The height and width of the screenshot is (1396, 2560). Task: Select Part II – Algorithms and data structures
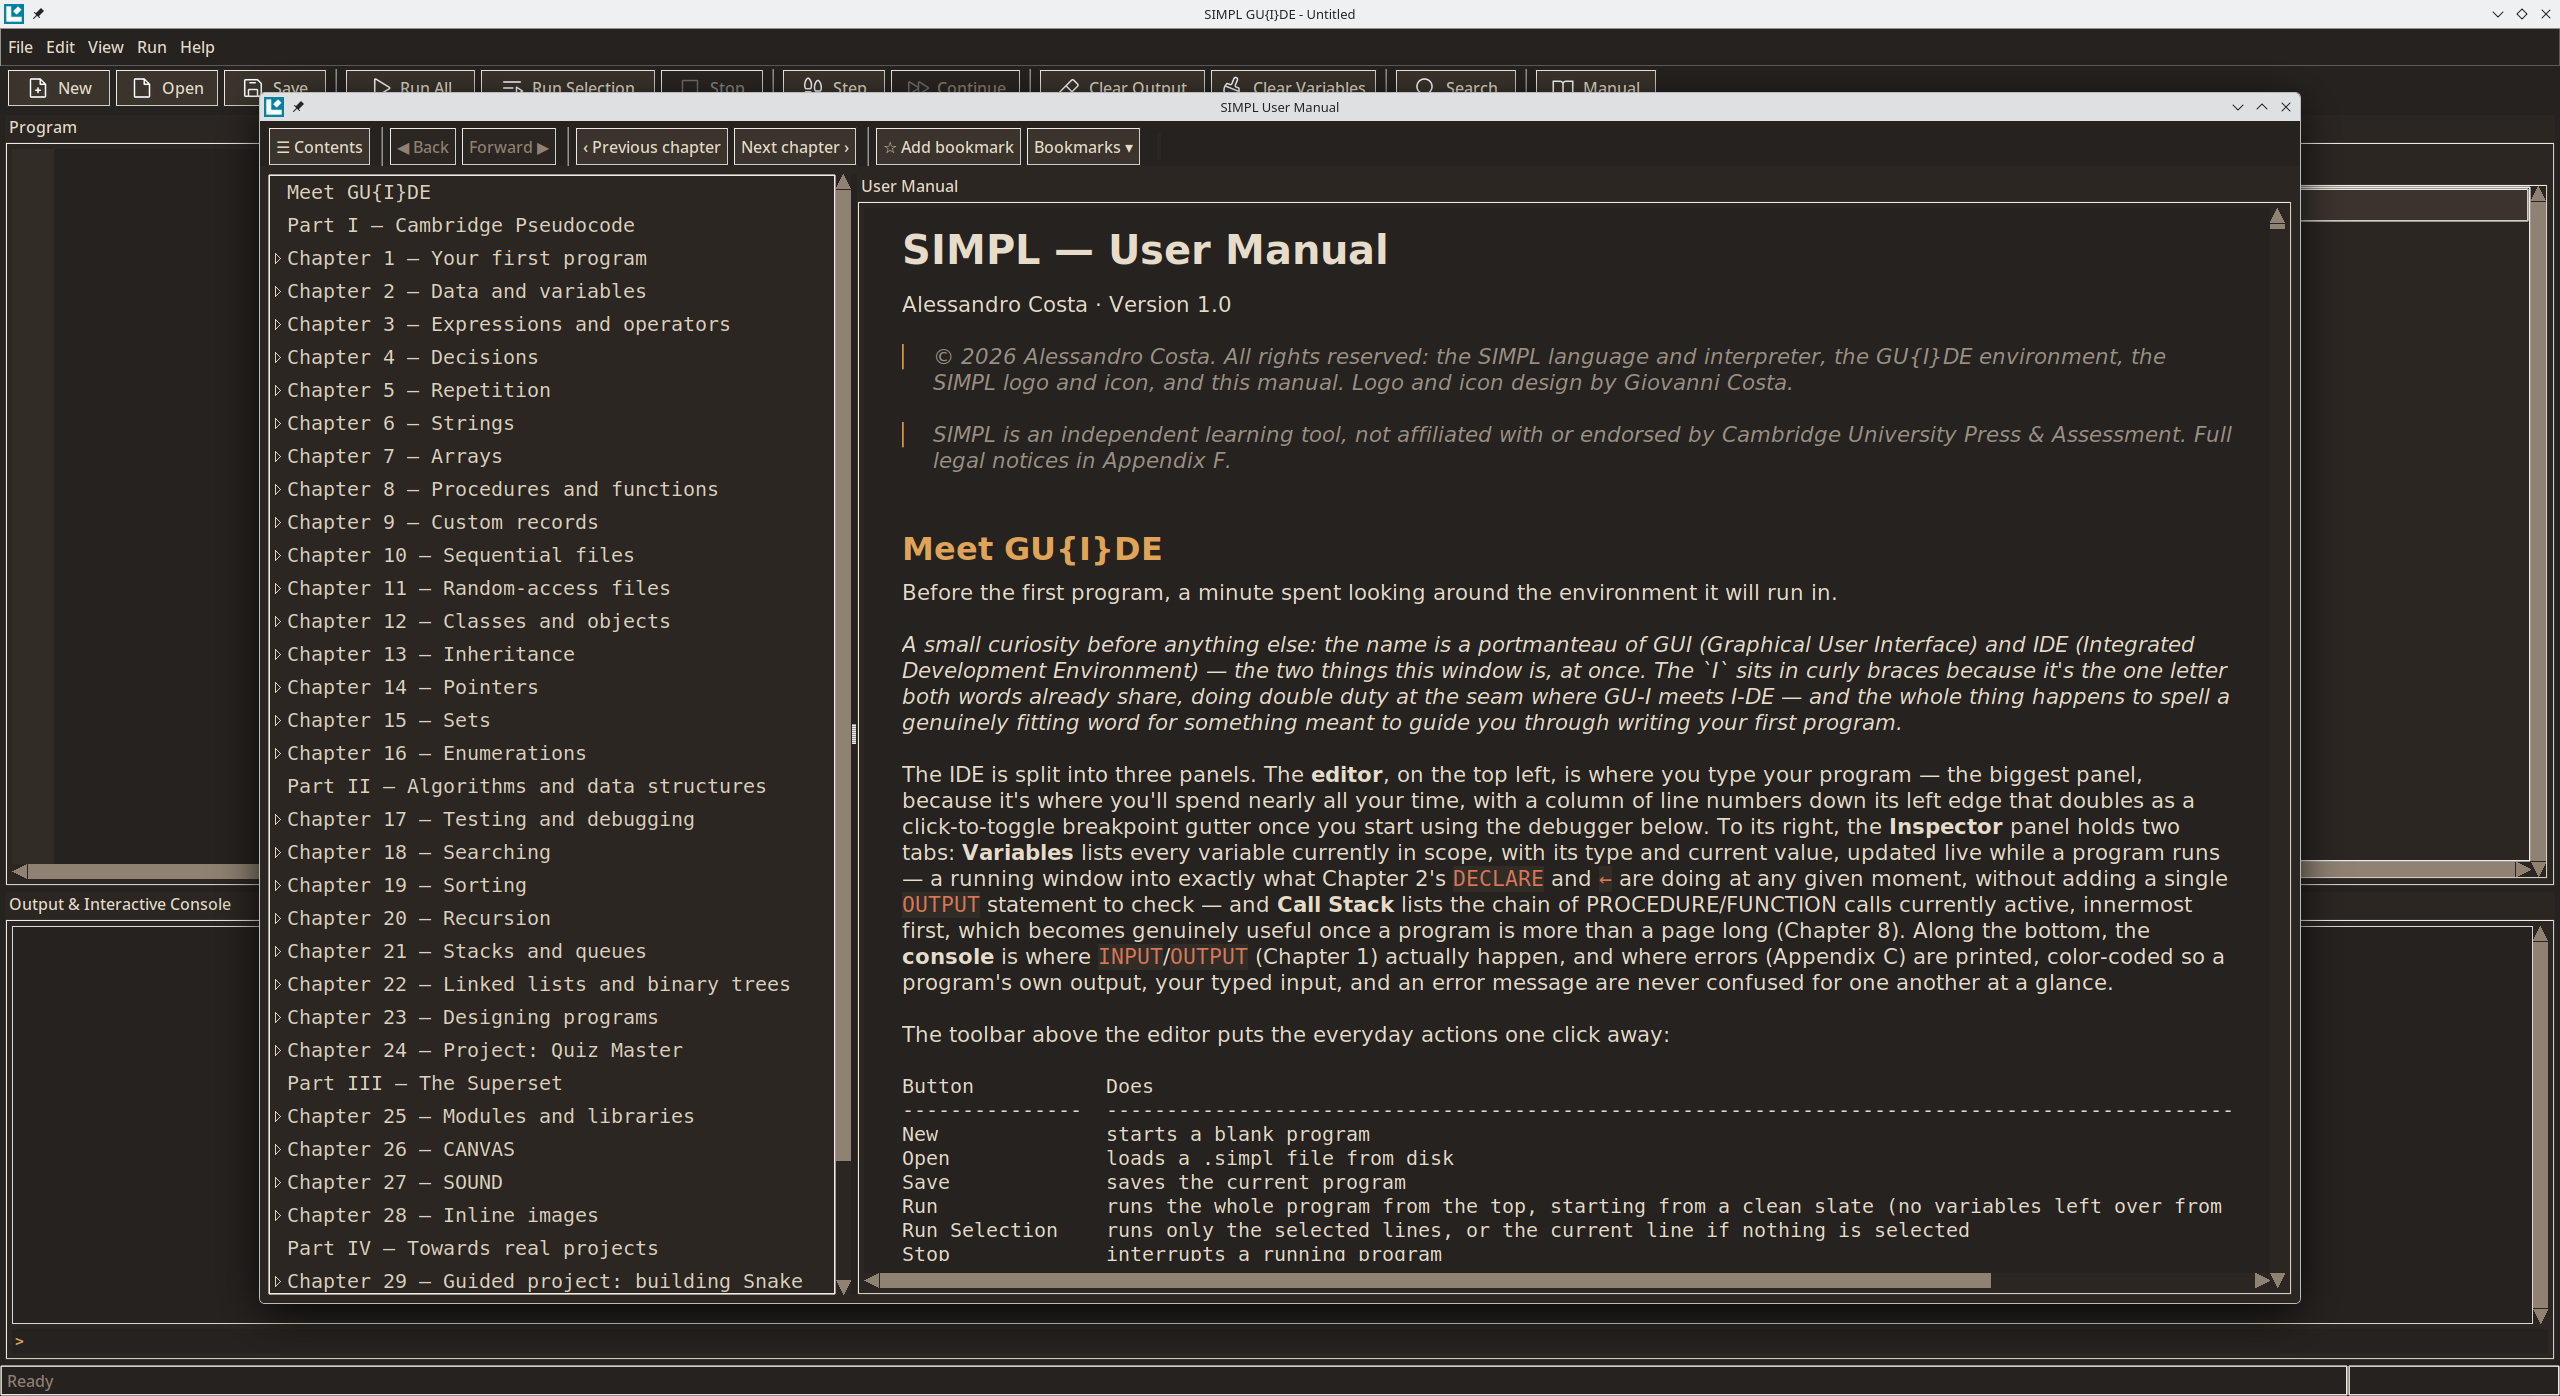(526, 786)
